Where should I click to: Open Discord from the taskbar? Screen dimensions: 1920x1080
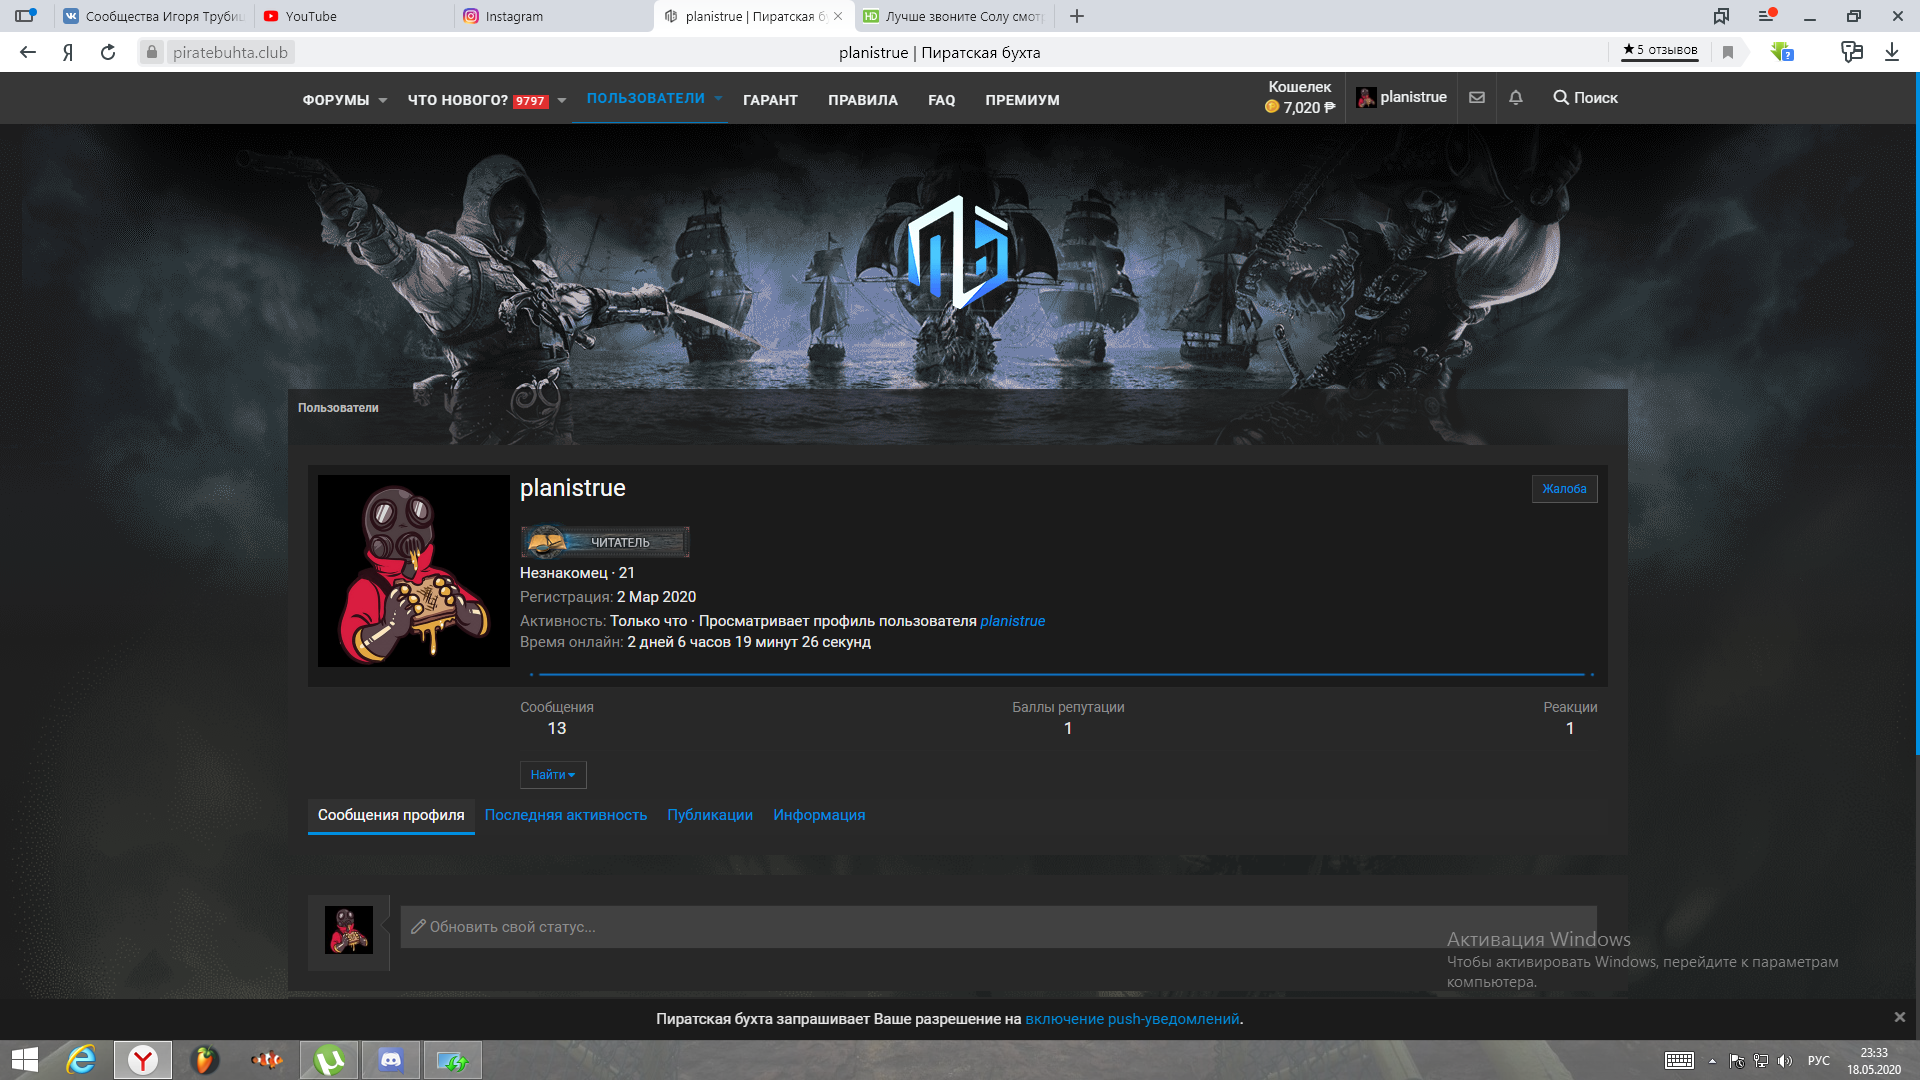[x=391, y=1060]
